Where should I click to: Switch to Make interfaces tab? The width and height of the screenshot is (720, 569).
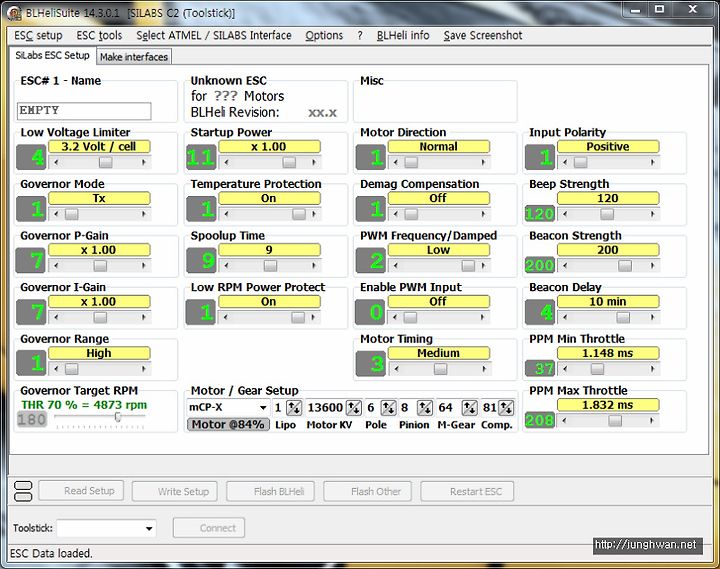pos(134,57)
